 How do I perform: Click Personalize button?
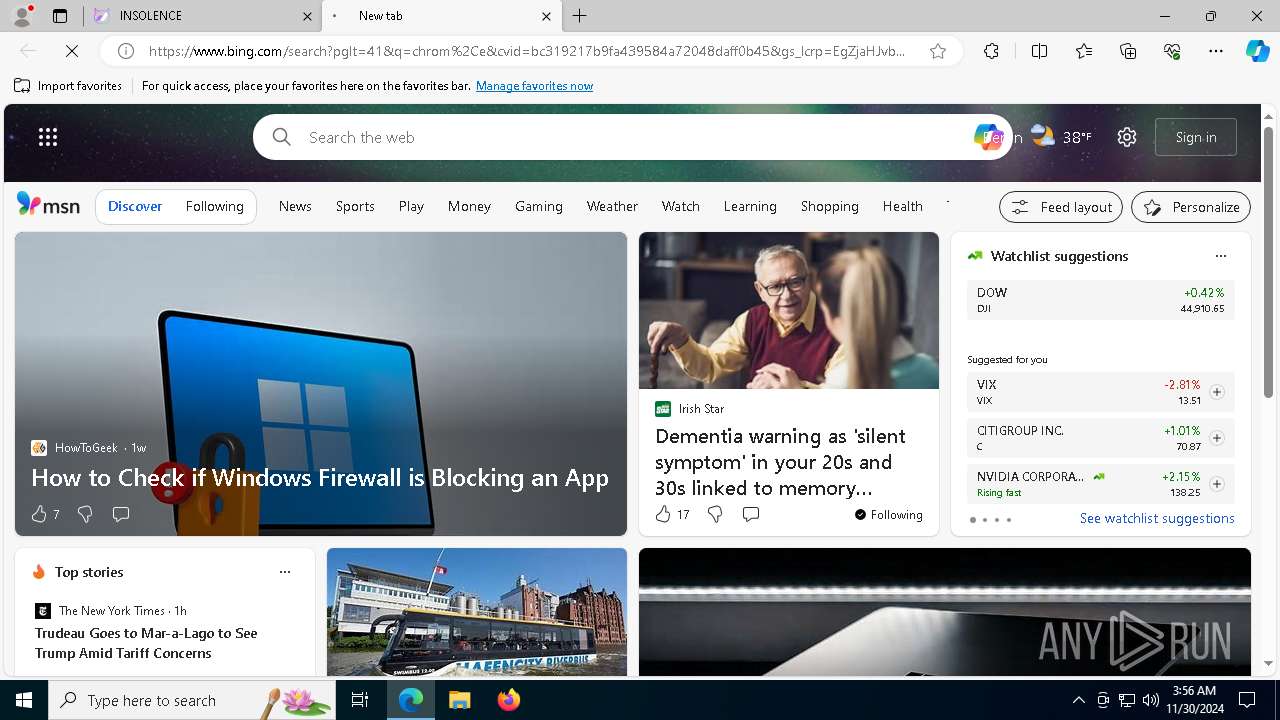[x=1191, y=207]
